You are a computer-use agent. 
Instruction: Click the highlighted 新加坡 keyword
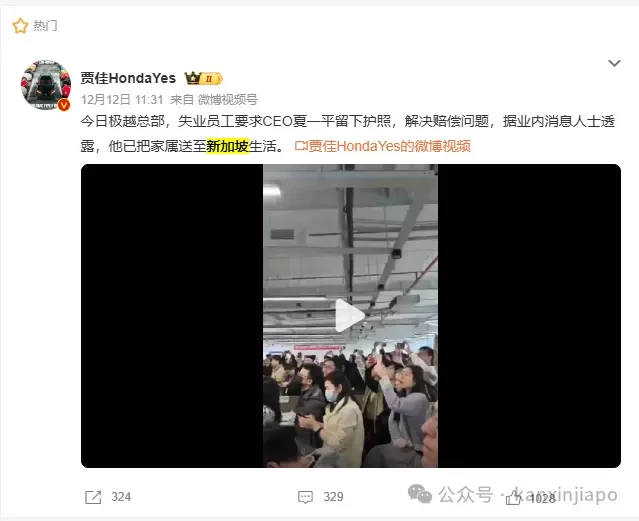coord(227,146)
